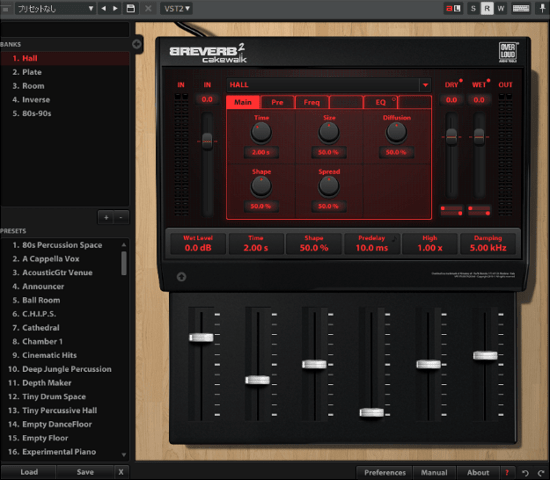The image size is (550, 480).
Task: Toggle the switch below the WET fader
Action: tap(479, 211)
